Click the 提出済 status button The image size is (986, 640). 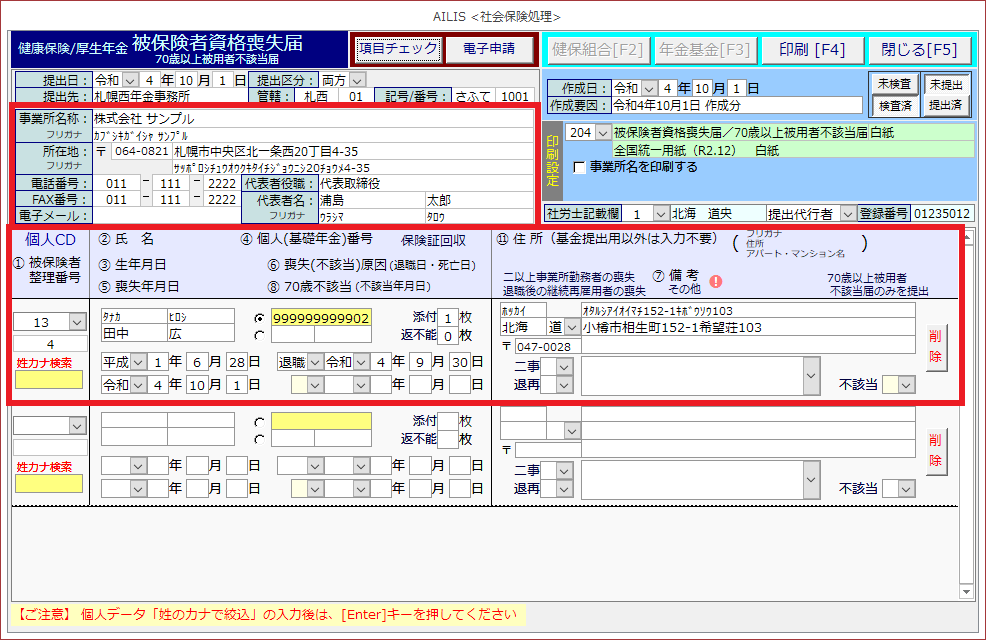(944, 104)
